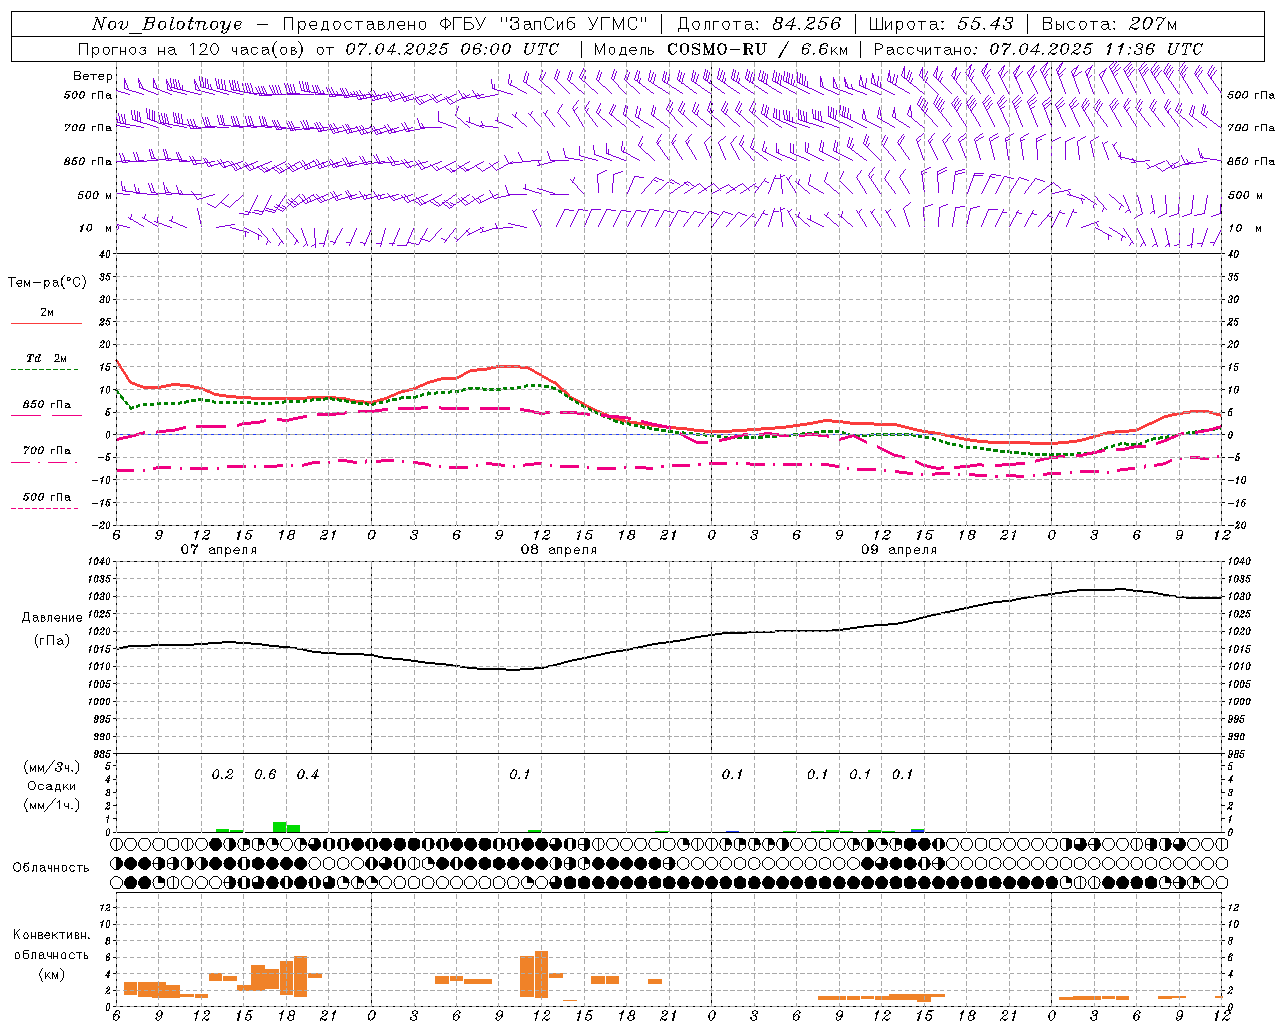Click the Конвективн. panel label
The image size is (1280, 1024).
point(51,935)
